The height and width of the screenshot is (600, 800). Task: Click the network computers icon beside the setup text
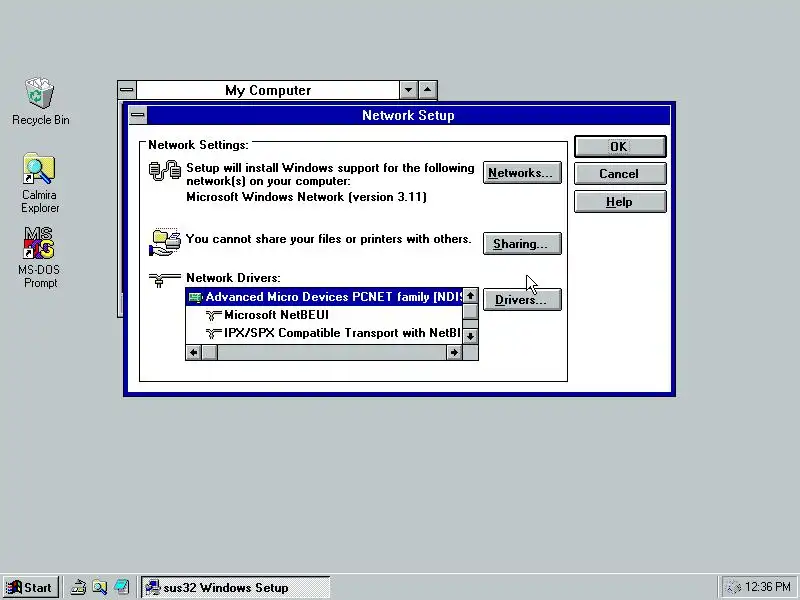click(164, 171)
